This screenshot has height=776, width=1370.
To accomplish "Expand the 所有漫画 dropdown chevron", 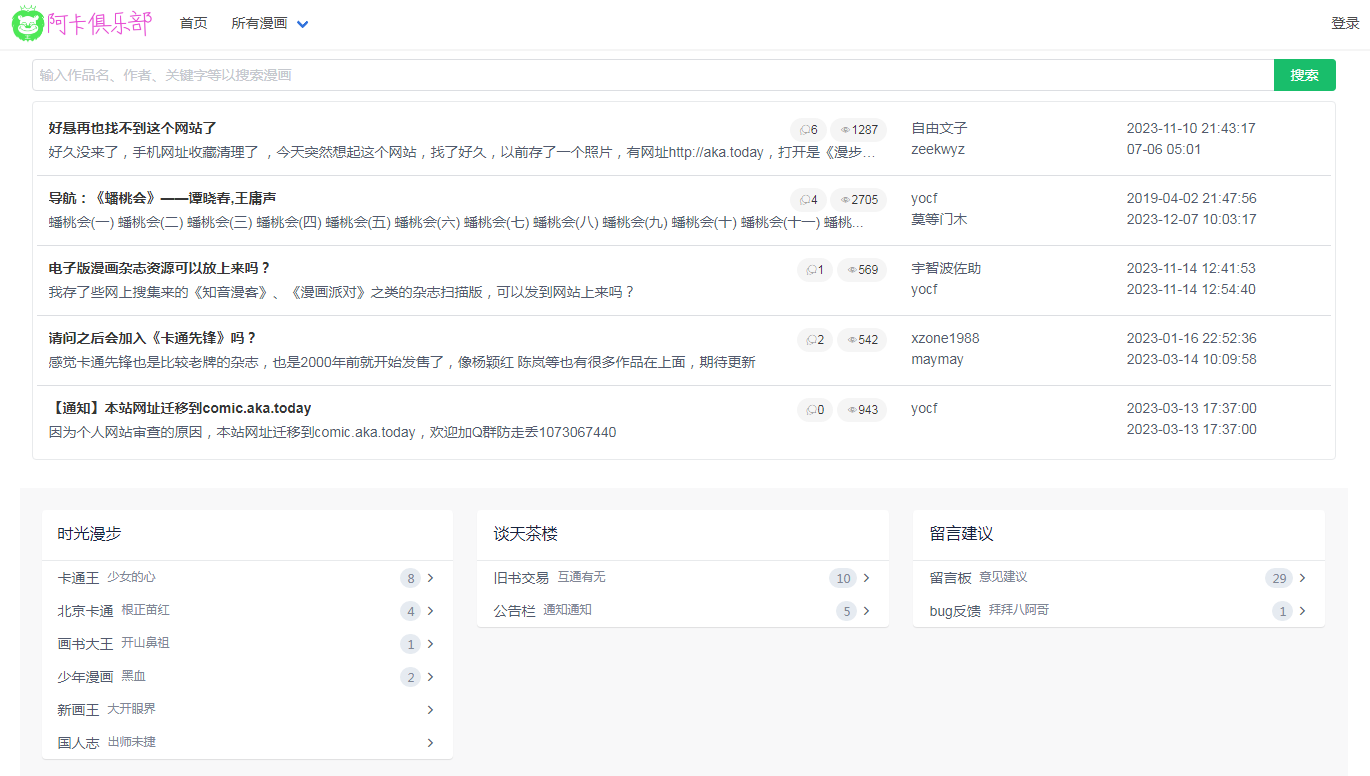I will [x=303, y=22].
